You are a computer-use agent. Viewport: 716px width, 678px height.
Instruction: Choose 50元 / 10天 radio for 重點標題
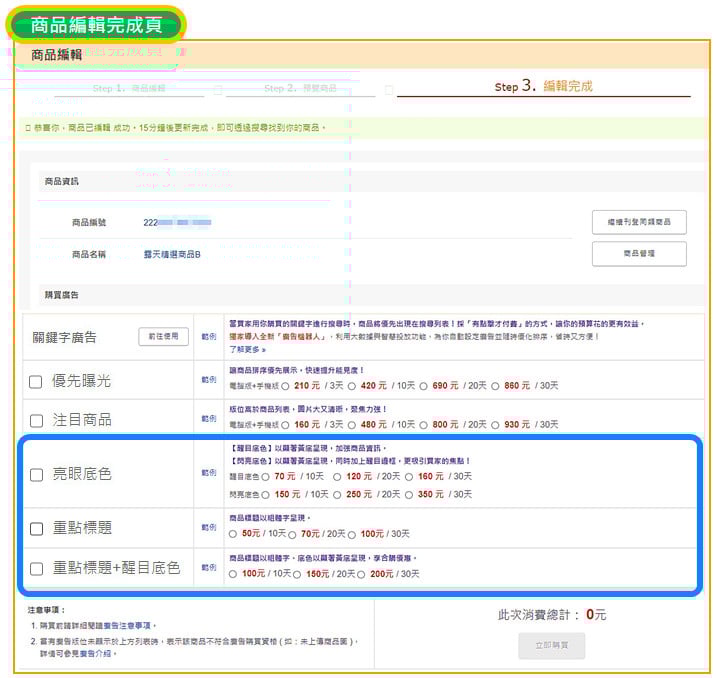tap(233, 534)
